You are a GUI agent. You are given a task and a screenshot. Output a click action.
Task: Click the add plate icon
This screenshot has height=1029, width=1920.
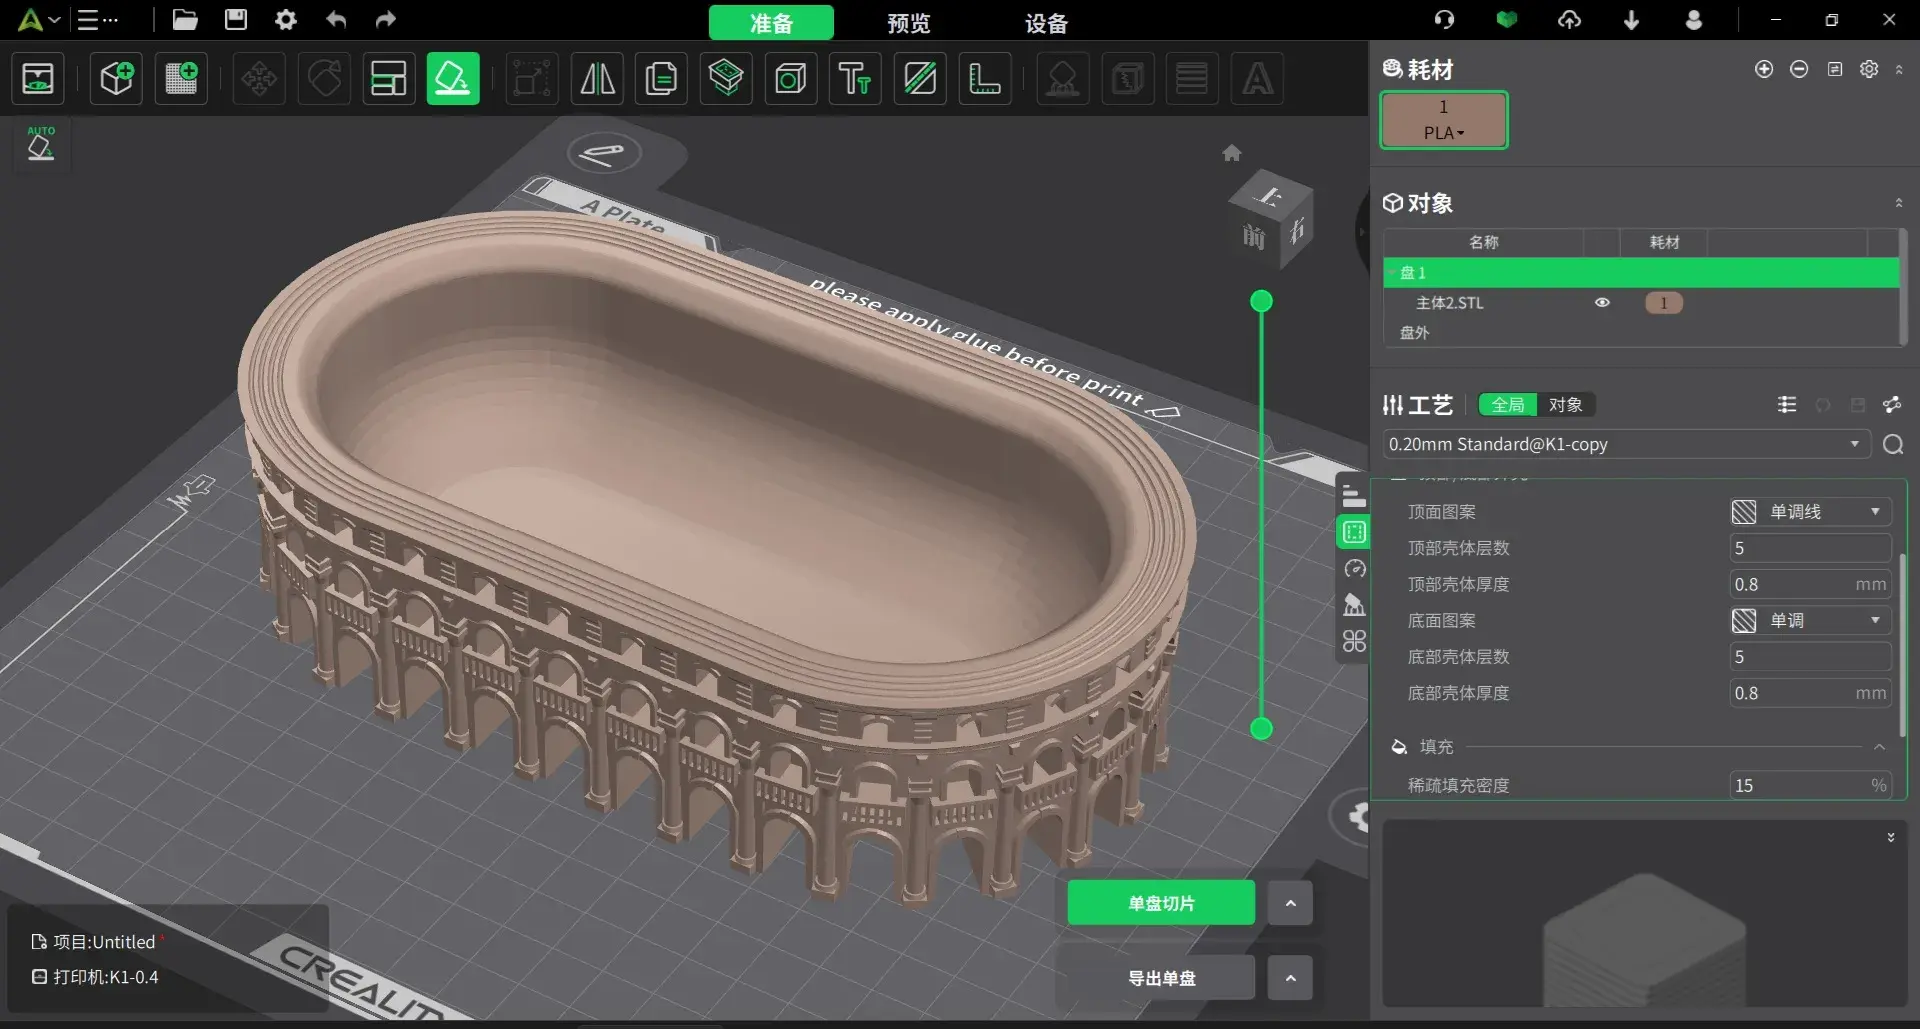181,78
